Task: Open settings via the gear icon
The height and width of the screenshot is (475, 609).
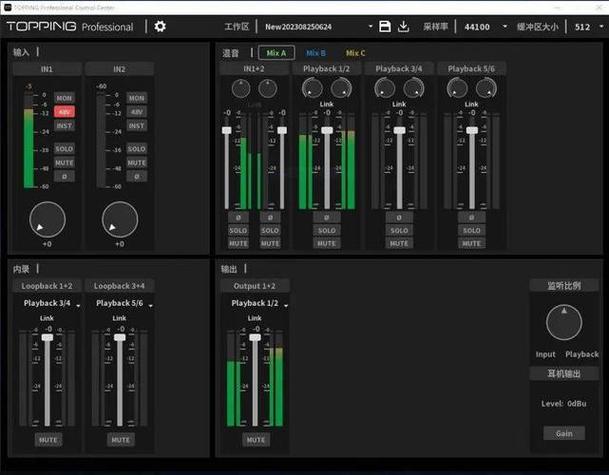Action: pos(160,27)
